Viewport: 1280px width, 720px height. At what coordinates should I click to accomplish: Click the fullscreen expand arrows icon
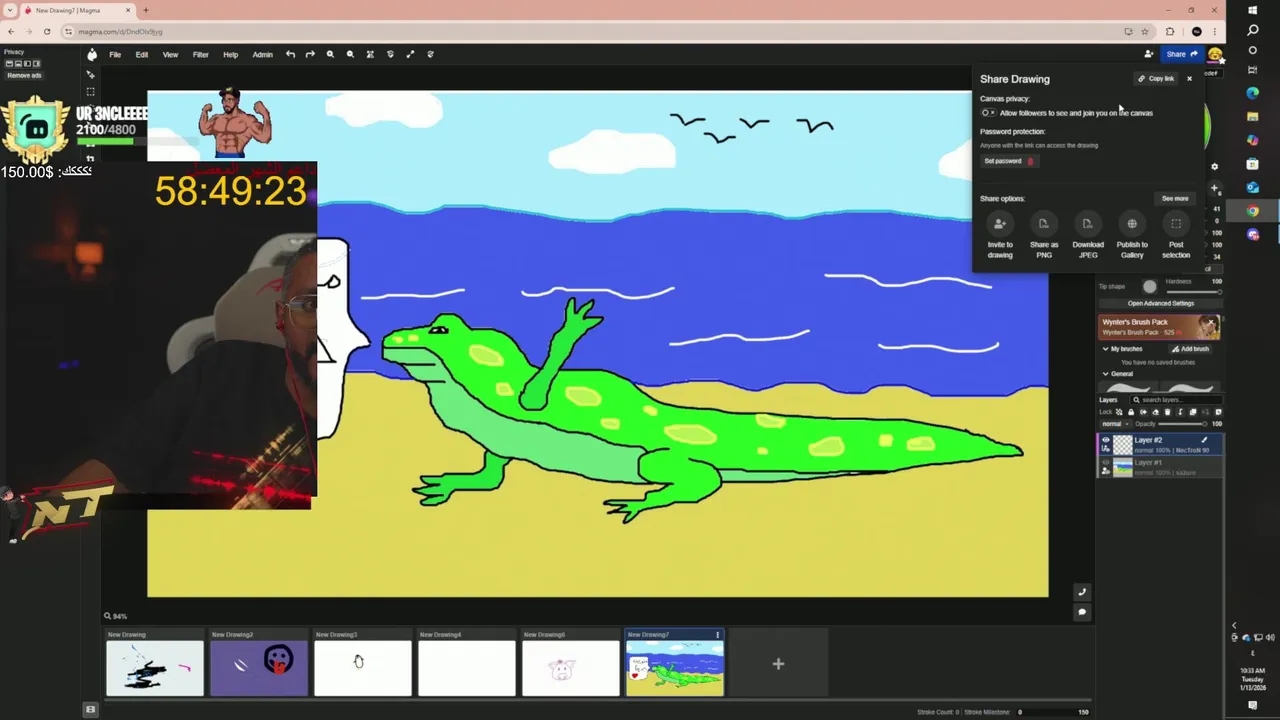click(410, 54)
